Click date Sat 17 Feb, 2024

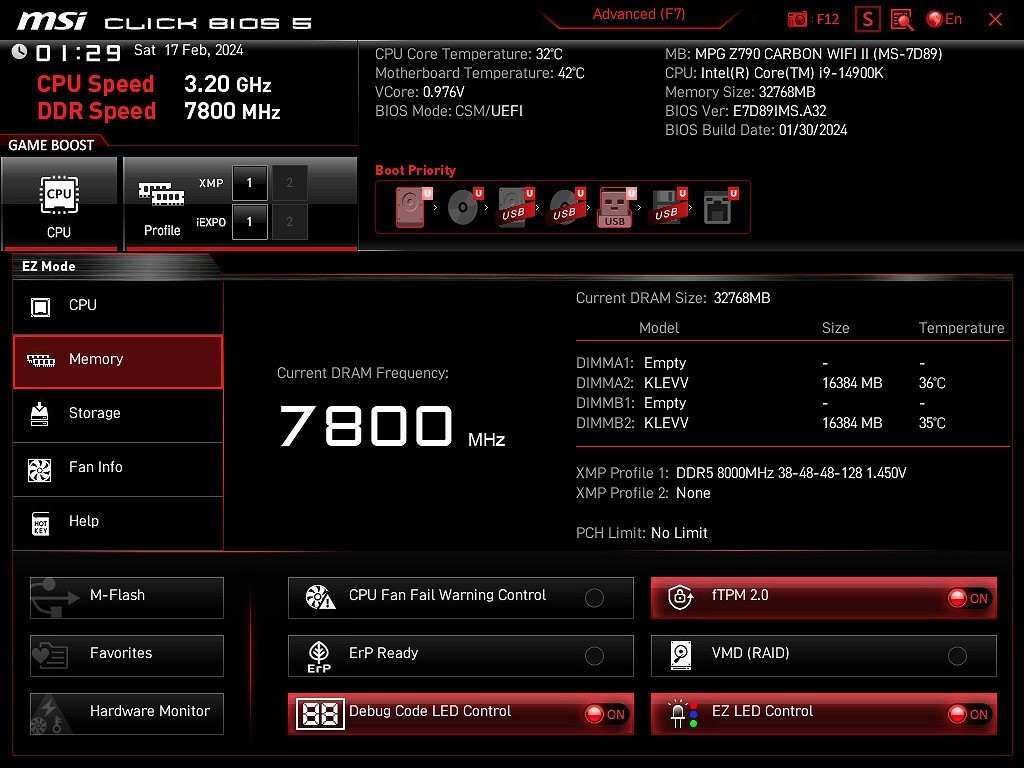pyautogui.click(x=188, y=50)
